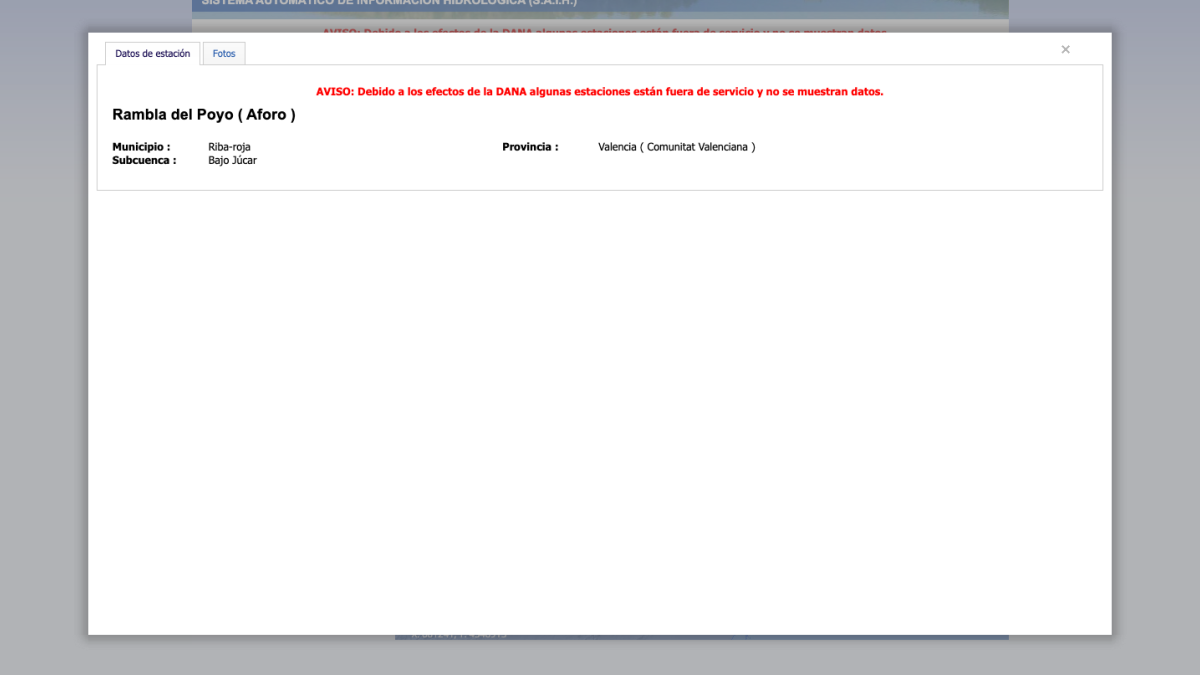Close the station details dialog
Screen dimensions: 1200x675
coord(1065,50)
